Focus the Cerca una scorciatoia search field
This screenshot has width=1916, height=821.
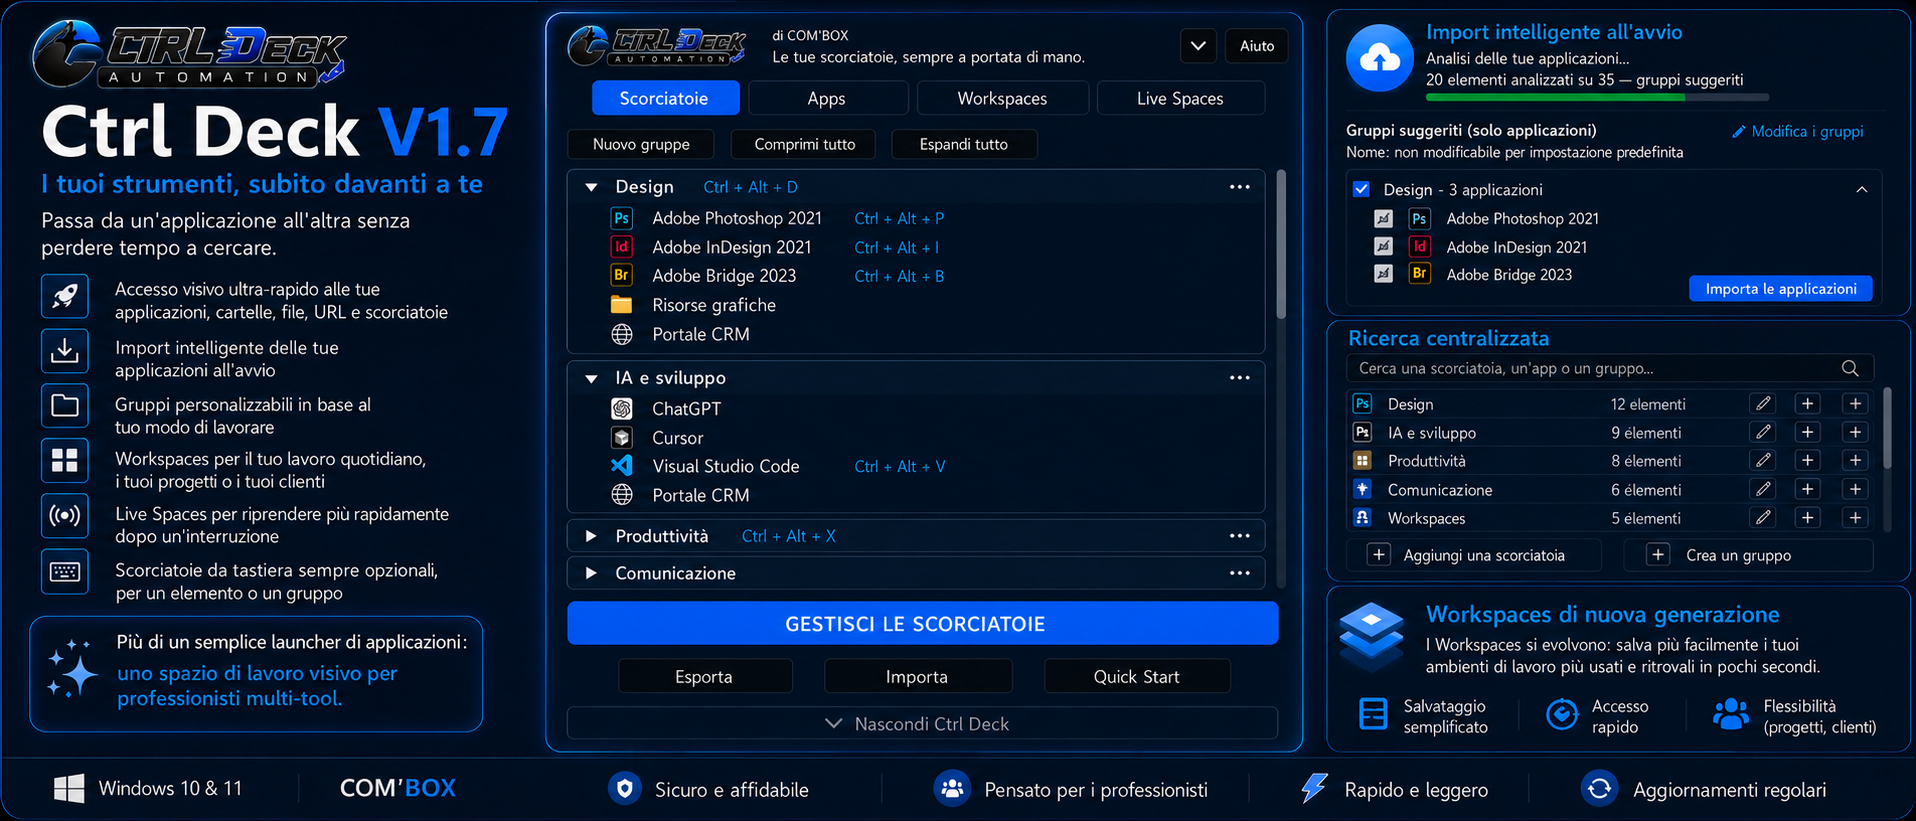[x=1610, y=368]
